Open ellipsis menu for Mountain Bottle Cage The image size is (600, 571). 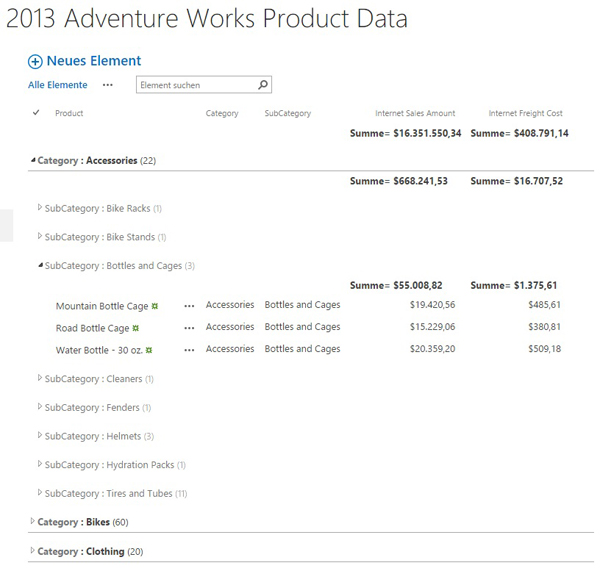189,306
